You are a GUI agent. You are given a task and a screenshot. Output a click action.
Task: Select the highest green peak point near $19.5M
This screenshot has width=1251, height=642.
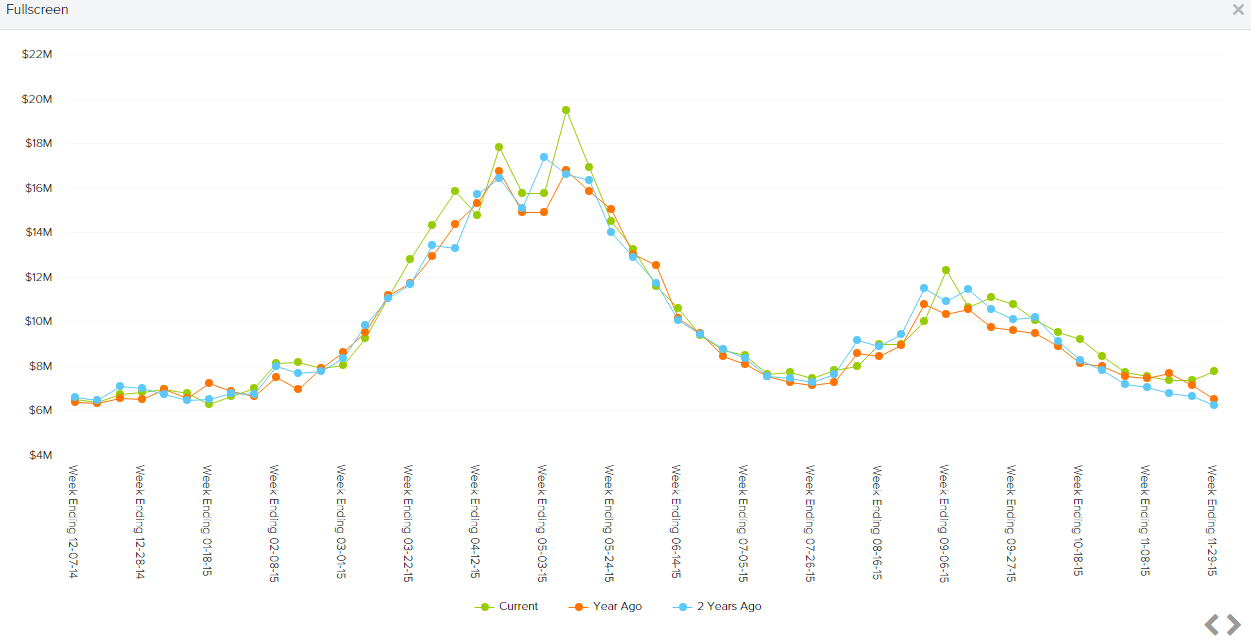tap(566, 110)
